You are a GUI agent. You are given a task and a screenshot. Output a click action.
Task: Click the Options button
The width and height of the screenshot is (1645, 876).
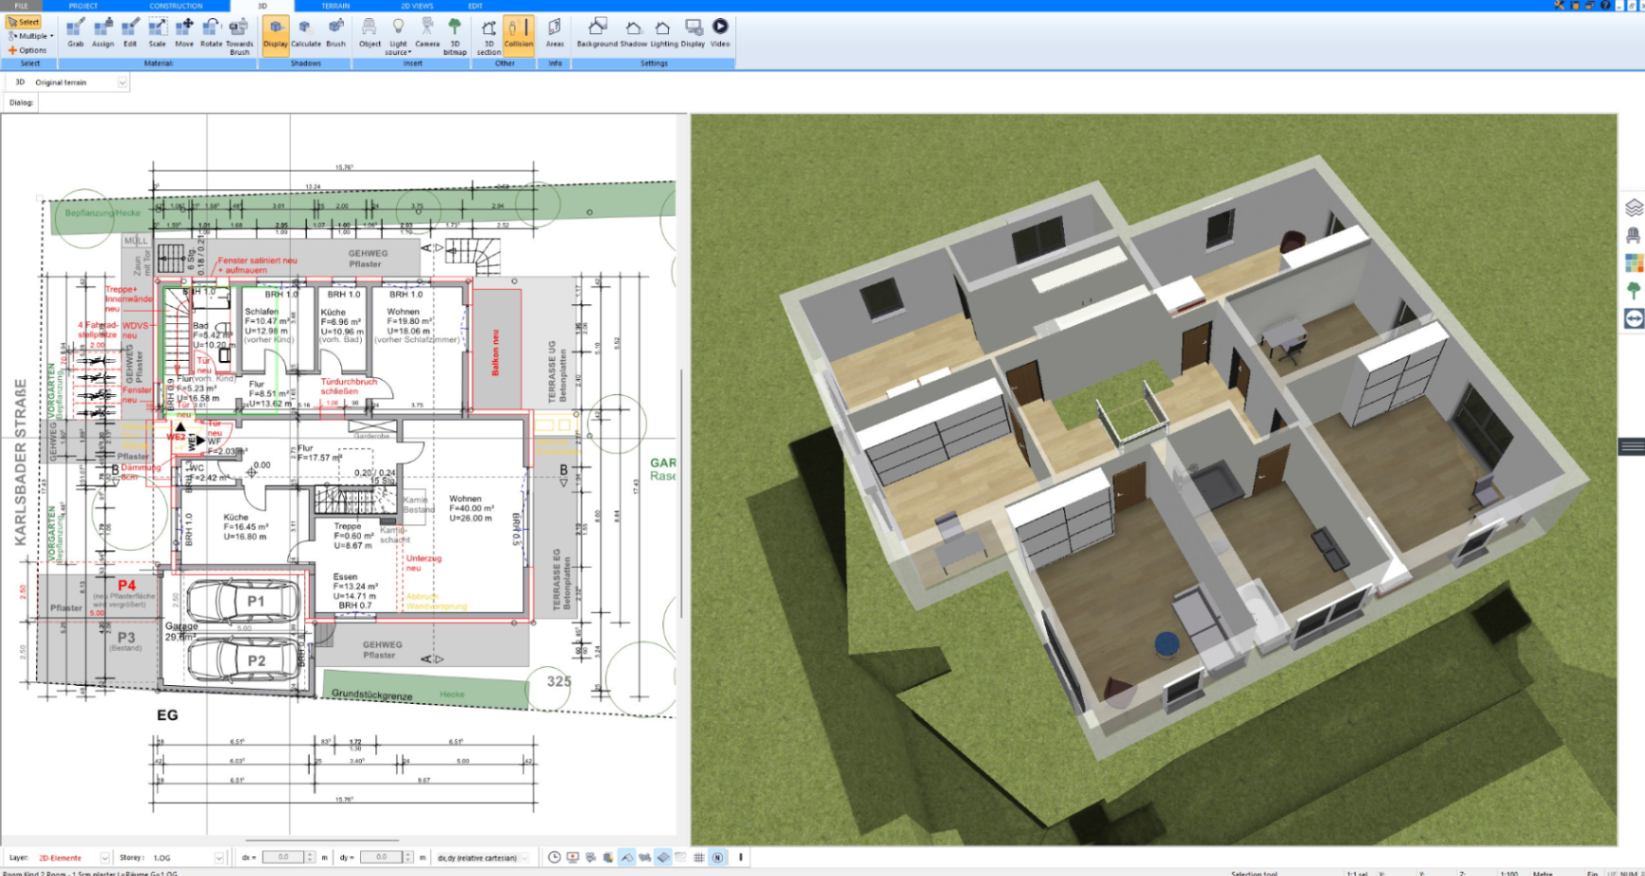(x=27, y=50)
